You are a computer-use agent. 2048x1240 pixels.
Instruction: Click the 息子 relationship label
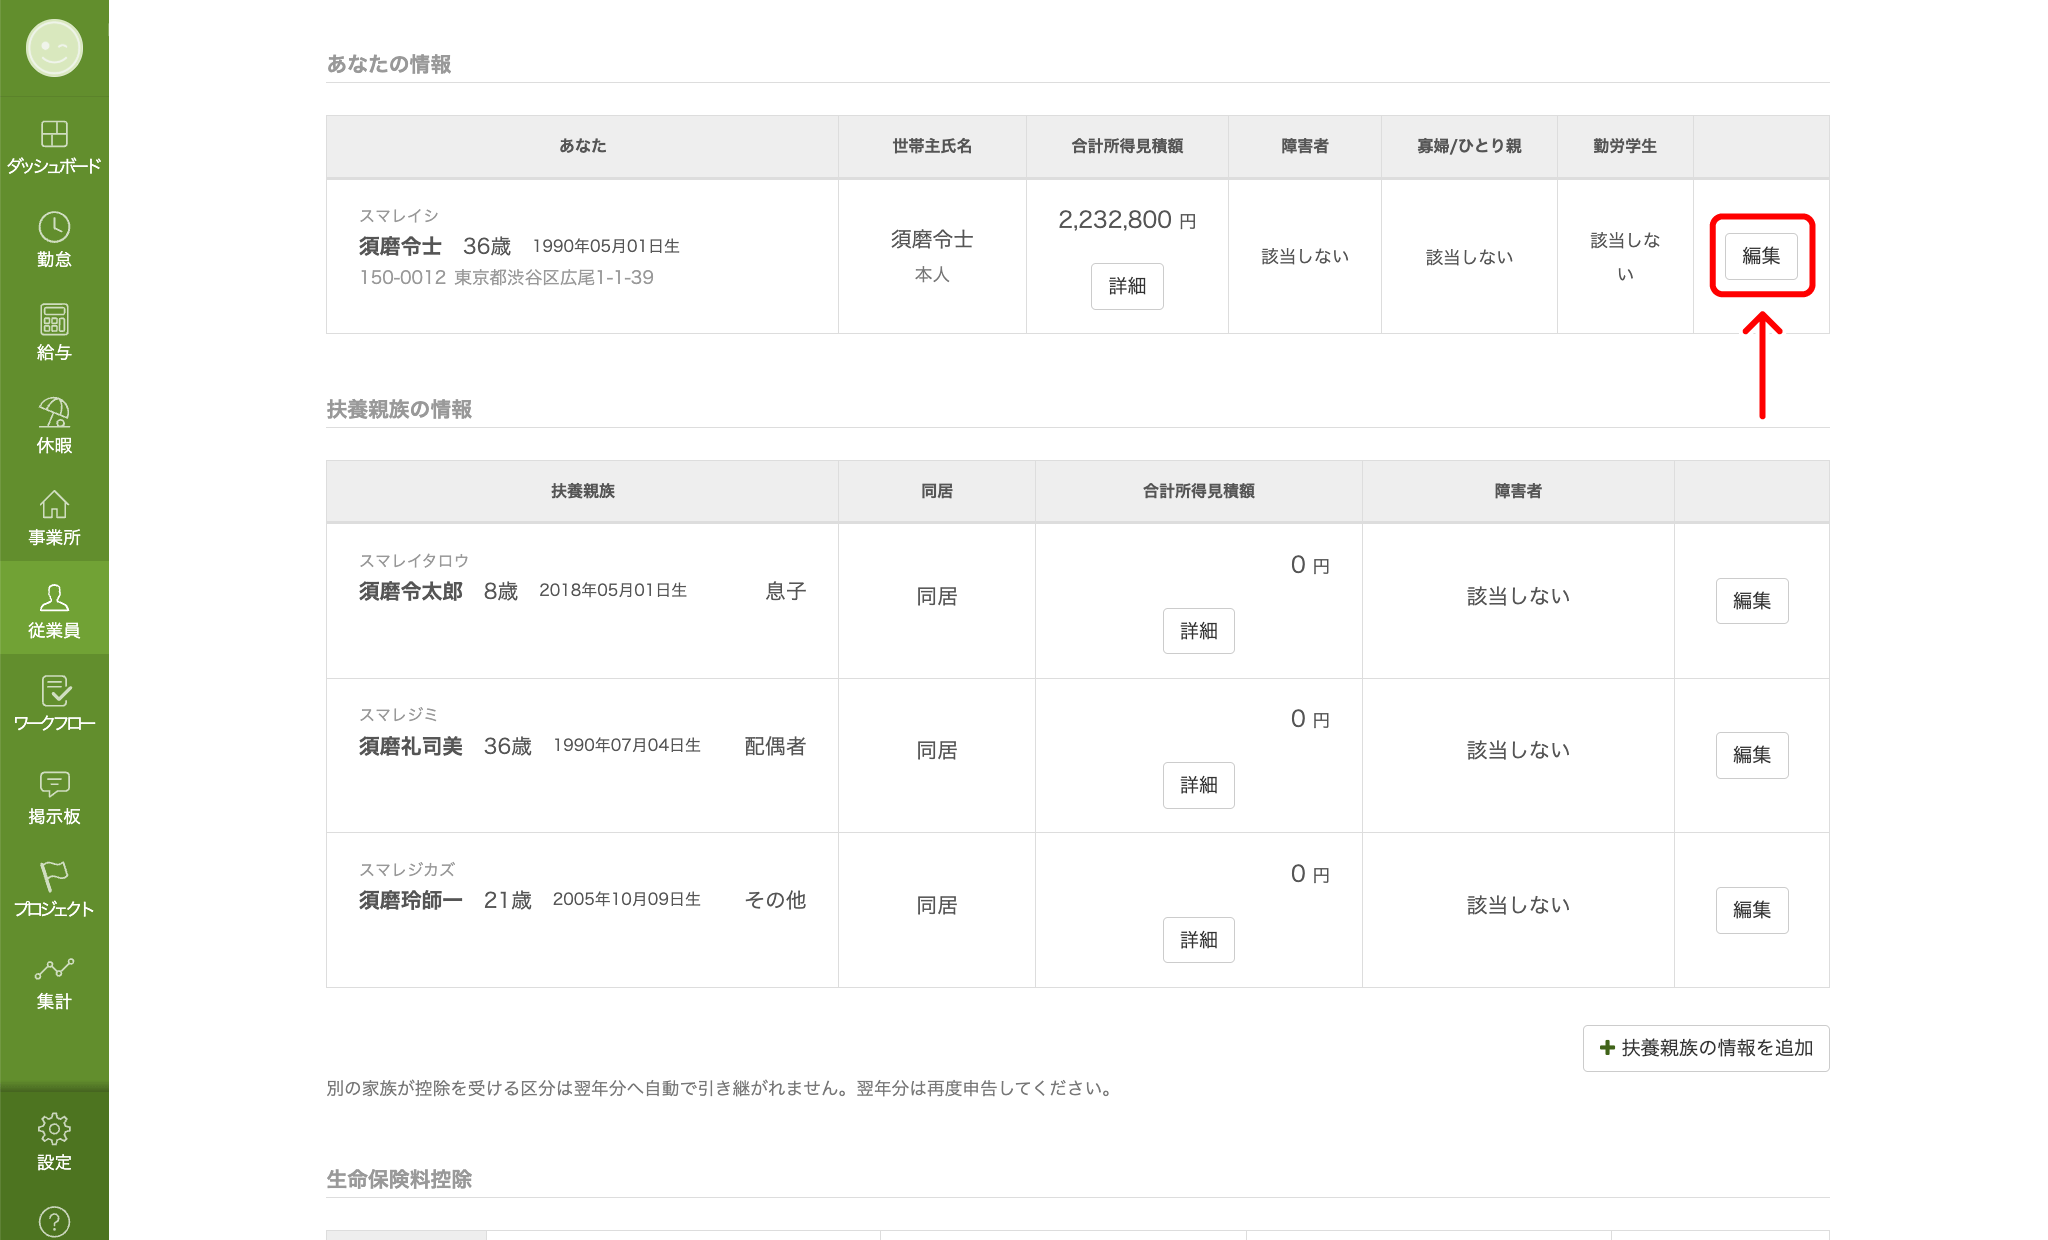pos(786,591)
